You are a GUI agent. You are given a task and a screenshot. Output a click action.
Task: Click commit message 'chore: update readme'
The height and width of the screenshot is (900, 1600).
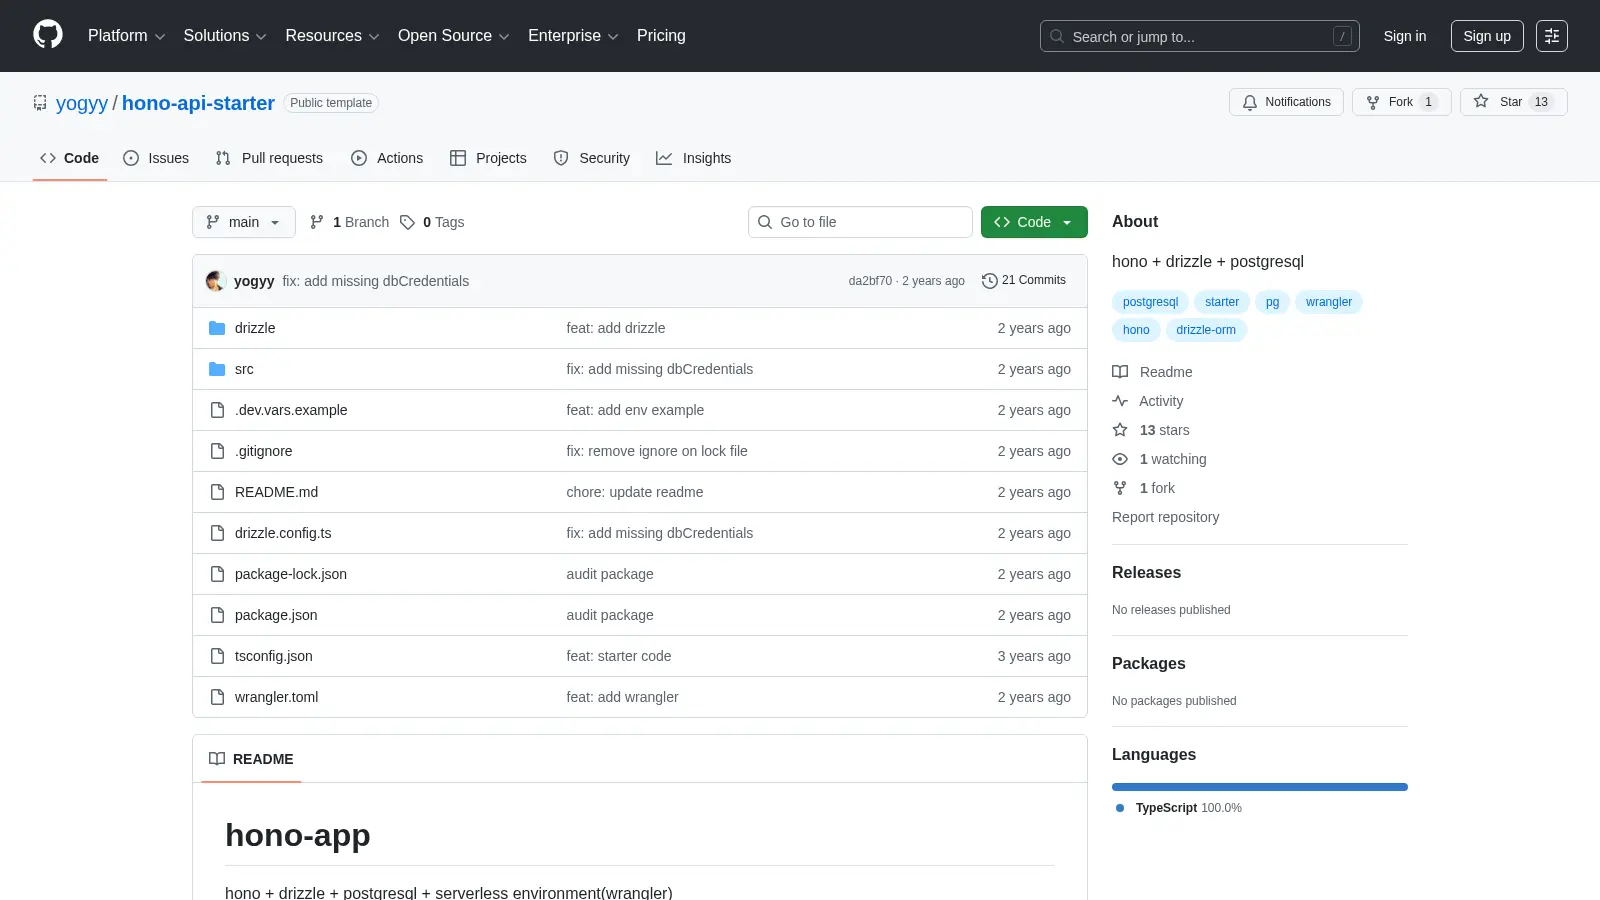(x=635, y=492)
